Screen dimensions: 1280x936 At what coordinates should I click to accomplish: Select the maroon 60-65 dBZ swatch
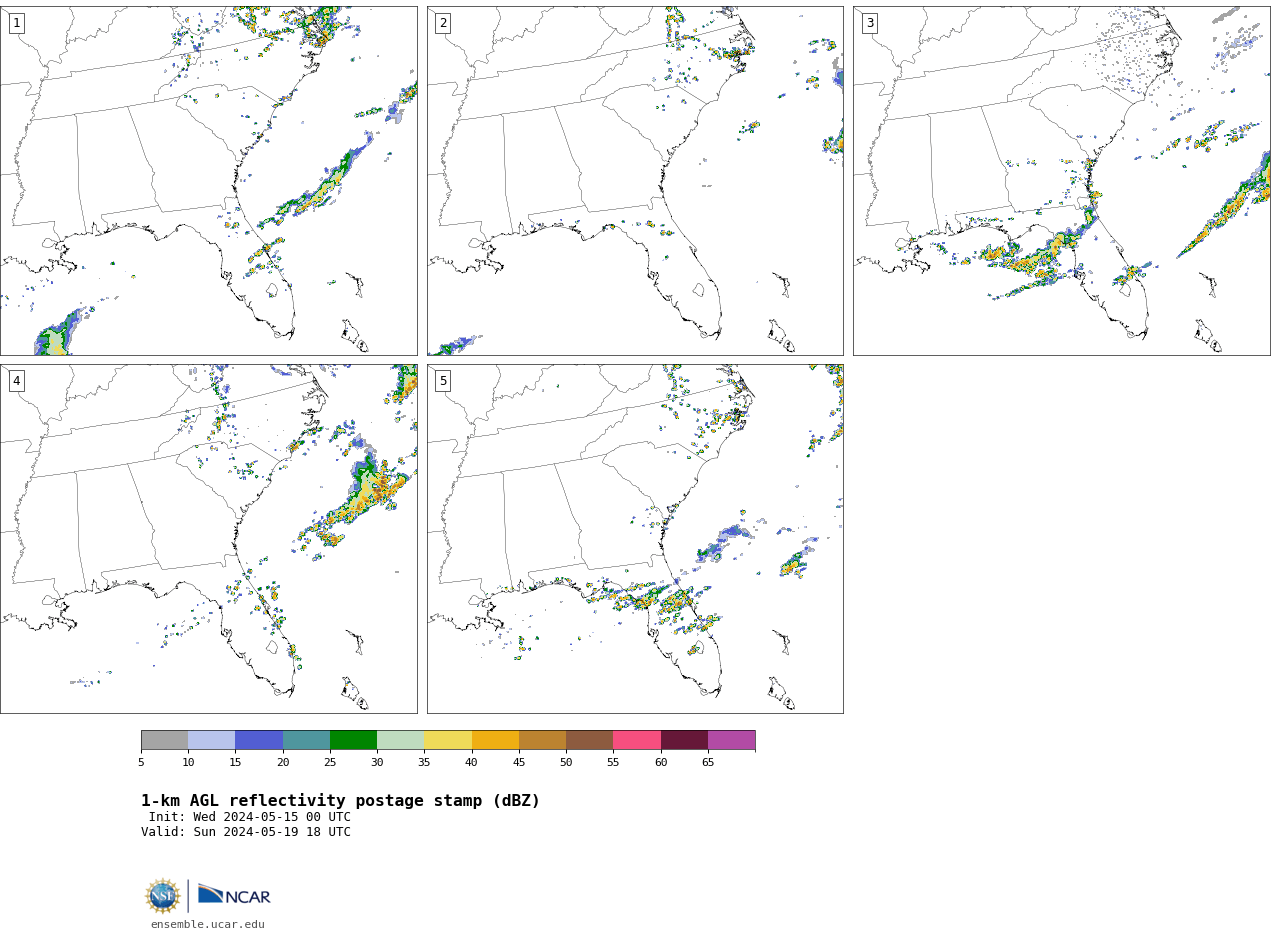[684, 740]
